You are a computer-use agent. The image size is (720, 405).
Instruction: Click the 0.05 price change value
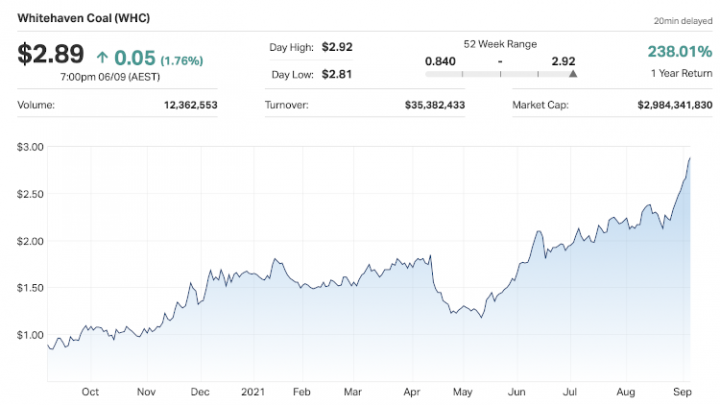pos(135,58)
